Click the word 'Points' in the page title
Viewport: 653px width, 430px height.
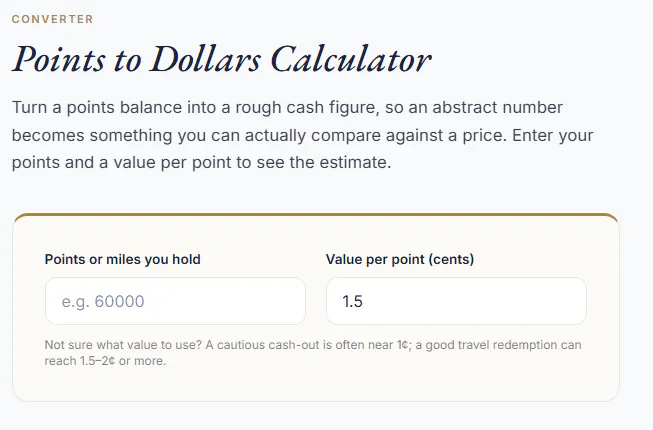click(59, 60)
